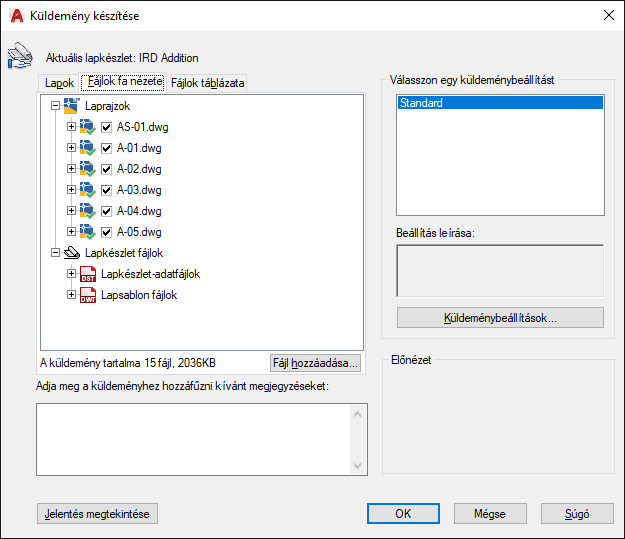Select the Lapkészlet fájlok label
This screenshot has height=539, width=625.
(x=124, y=253)
